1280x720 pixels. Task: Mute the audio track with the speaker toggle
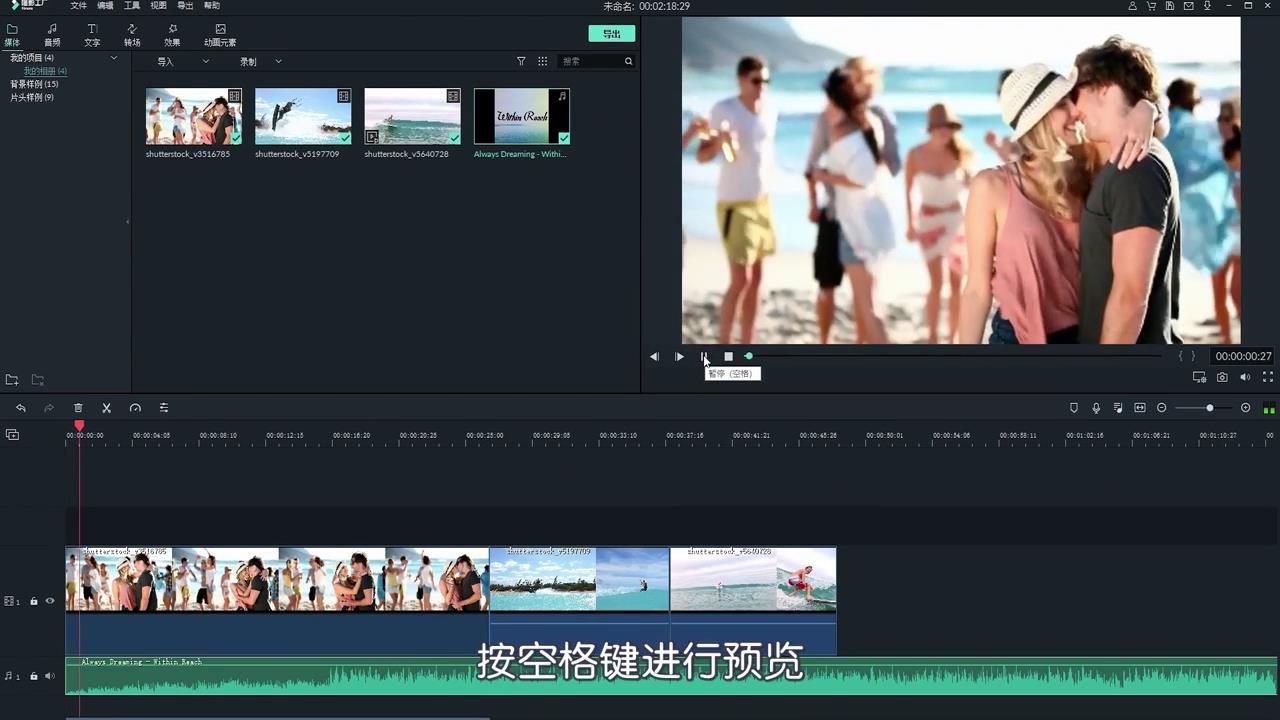click(49, 675)
